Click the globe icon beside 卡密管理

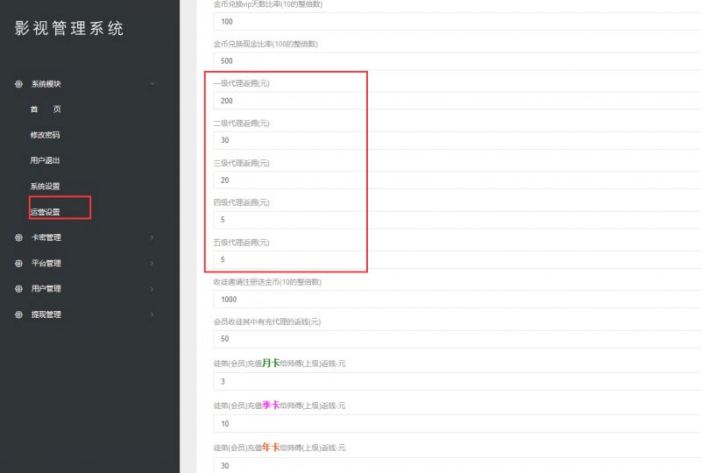click(x=18, y=237)
